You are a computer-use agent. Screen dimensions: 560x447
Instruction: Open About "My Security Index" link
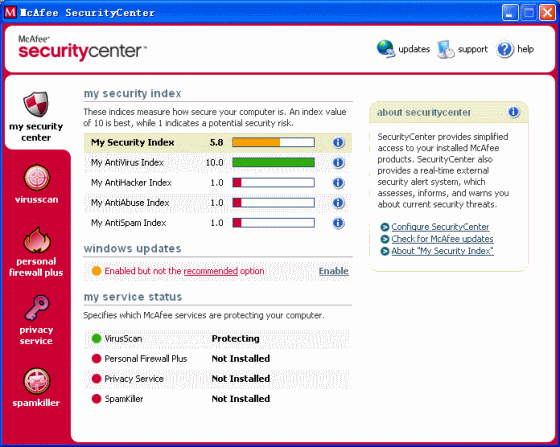click(x=442, y=251)
